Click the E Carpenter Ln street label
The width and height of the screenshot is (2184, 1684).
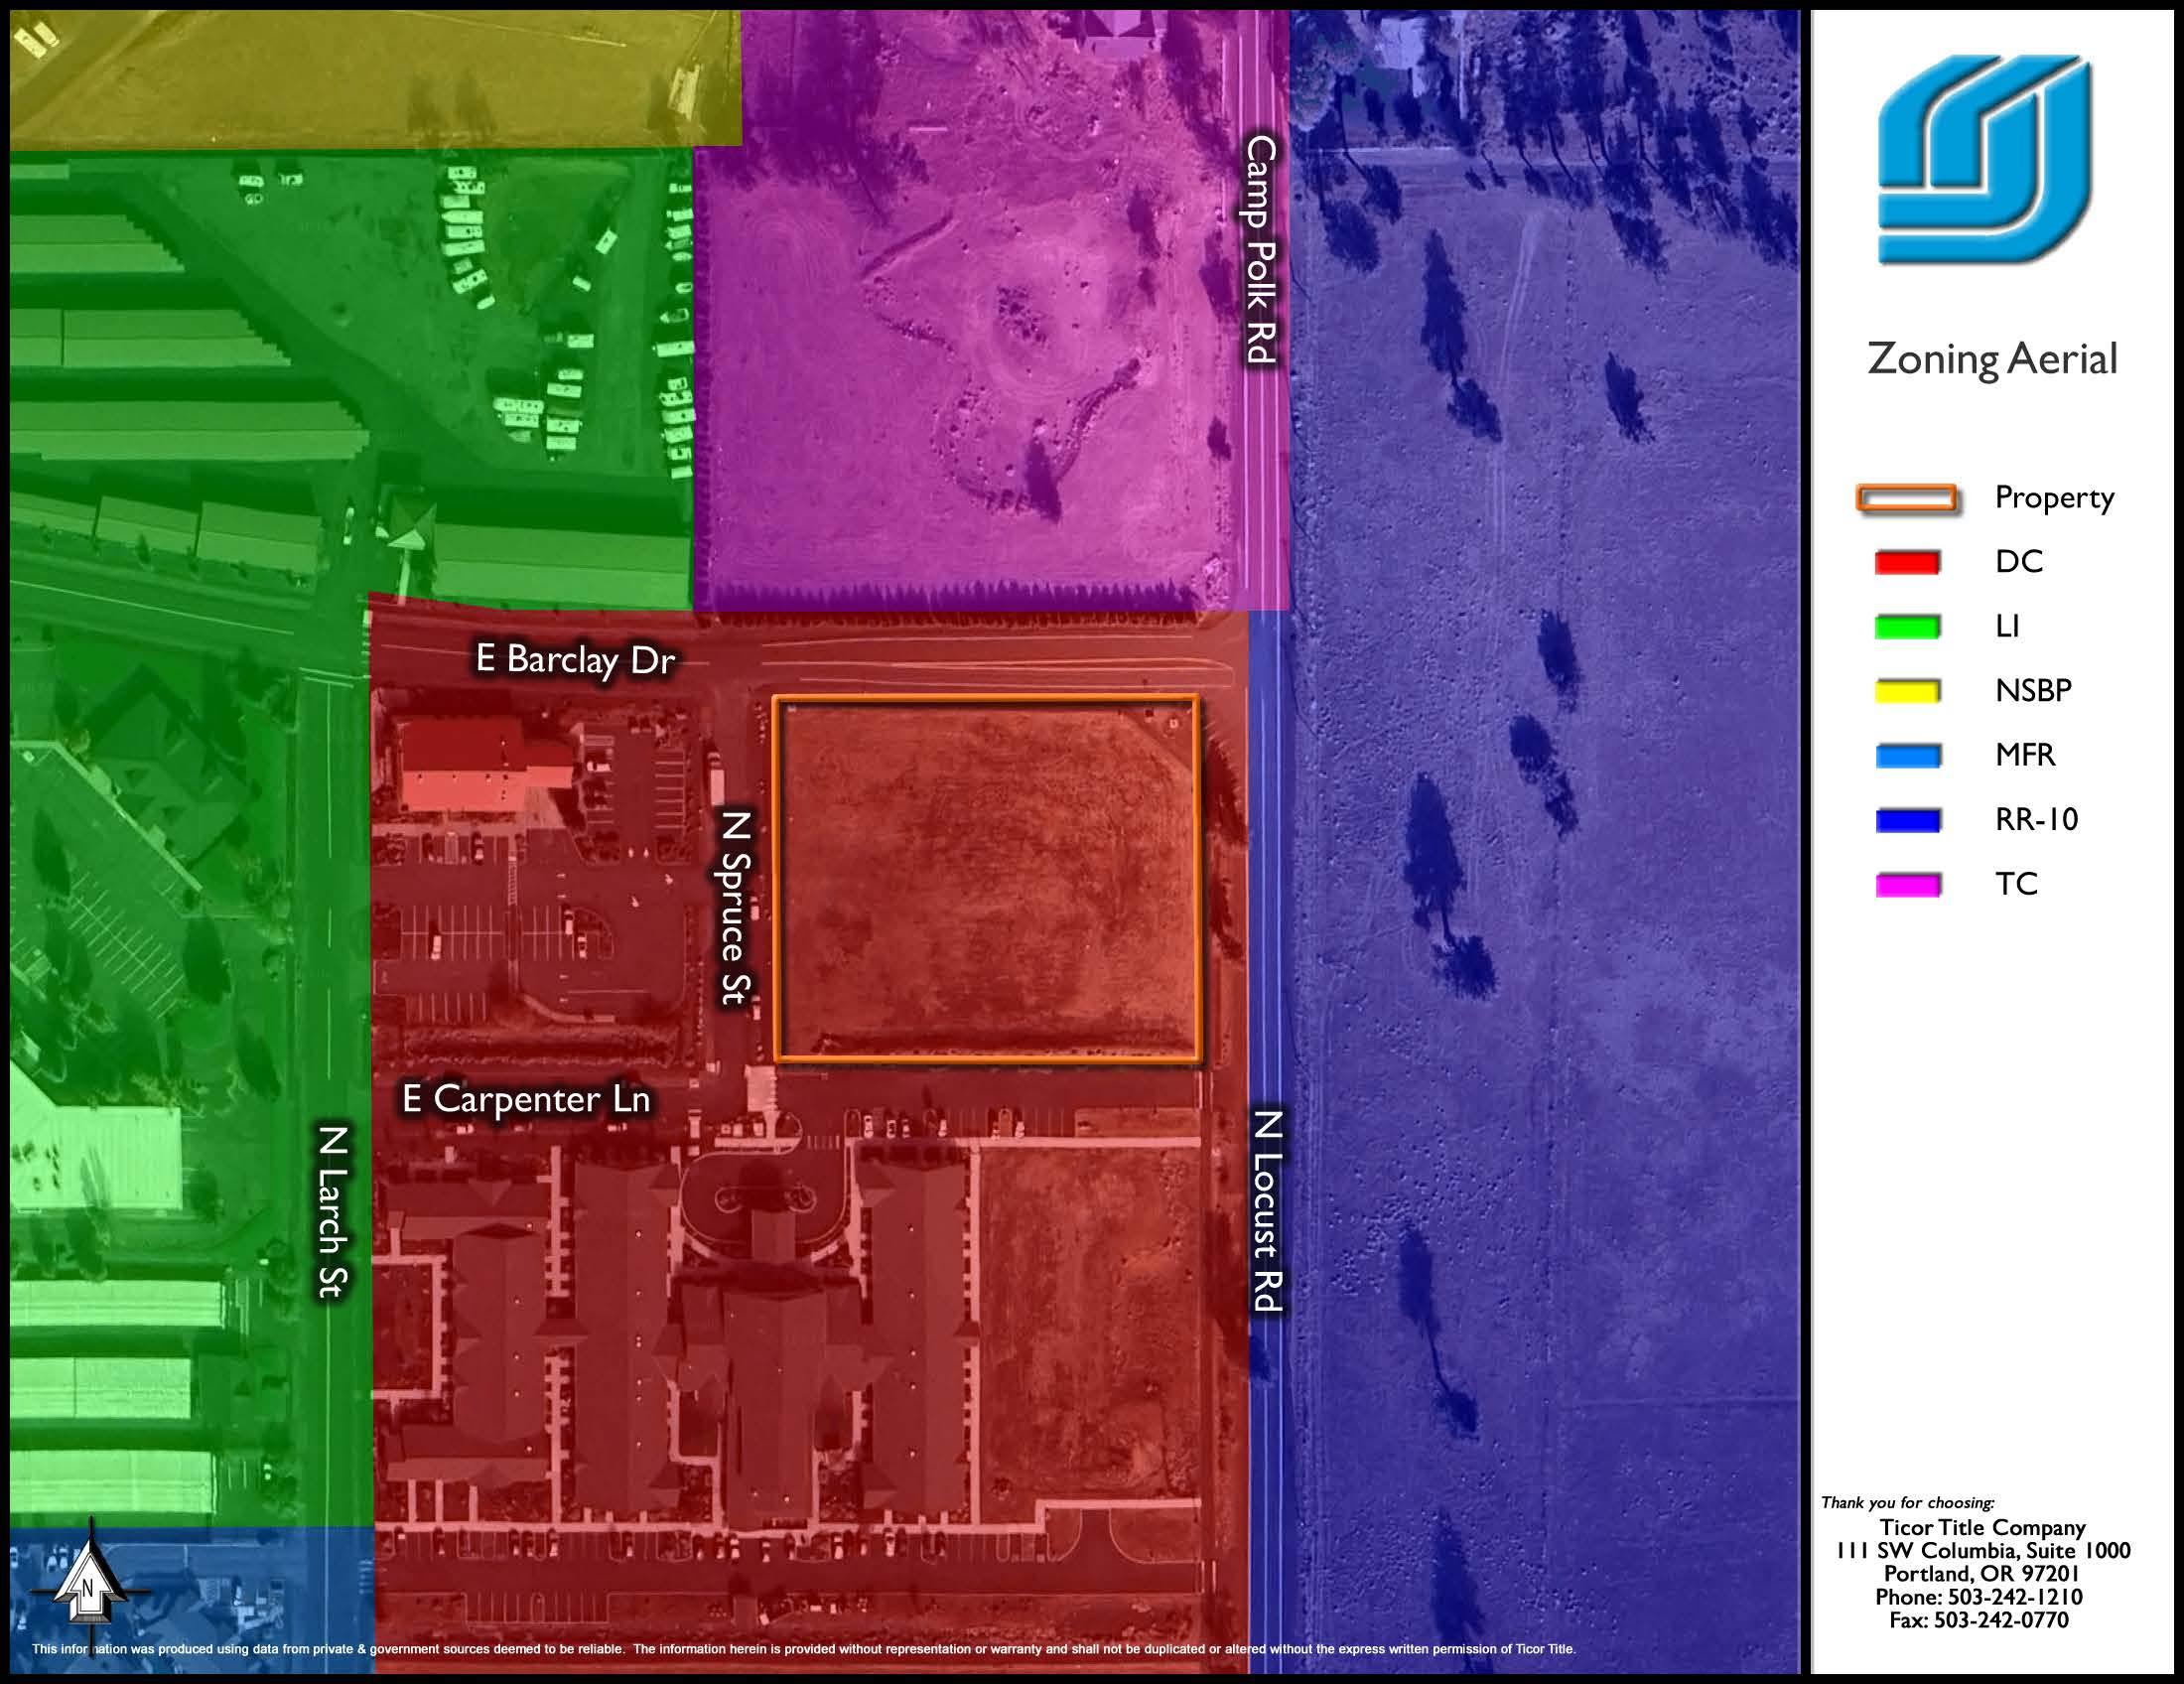point(526,1099)
